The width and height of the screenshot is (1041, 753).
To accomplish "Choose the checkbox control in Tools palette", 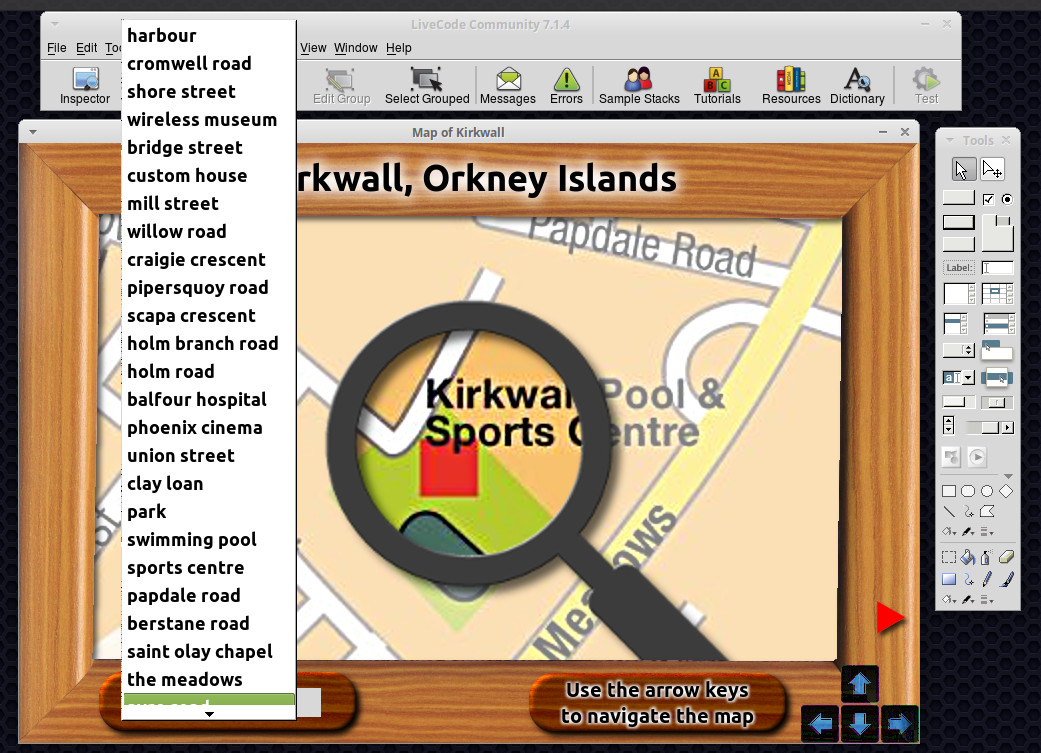I will tap(988, 198).
